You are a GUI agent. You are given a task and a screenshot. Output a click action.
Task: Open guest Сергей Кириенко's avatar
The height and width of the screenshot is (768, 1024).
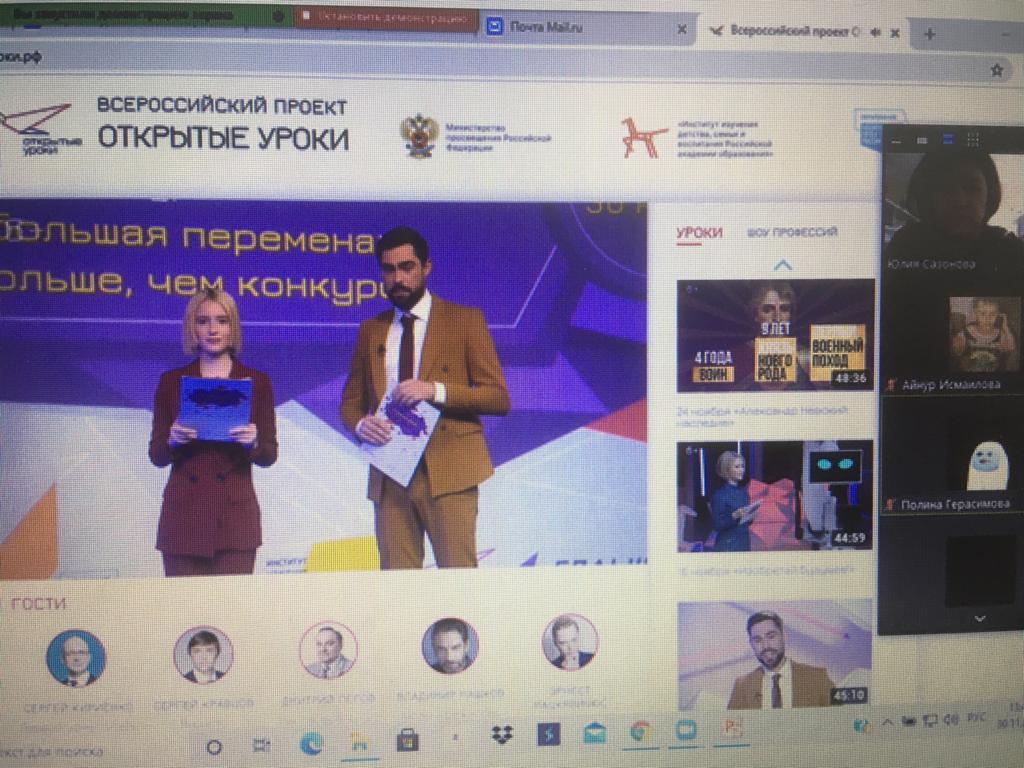point(76,657)
